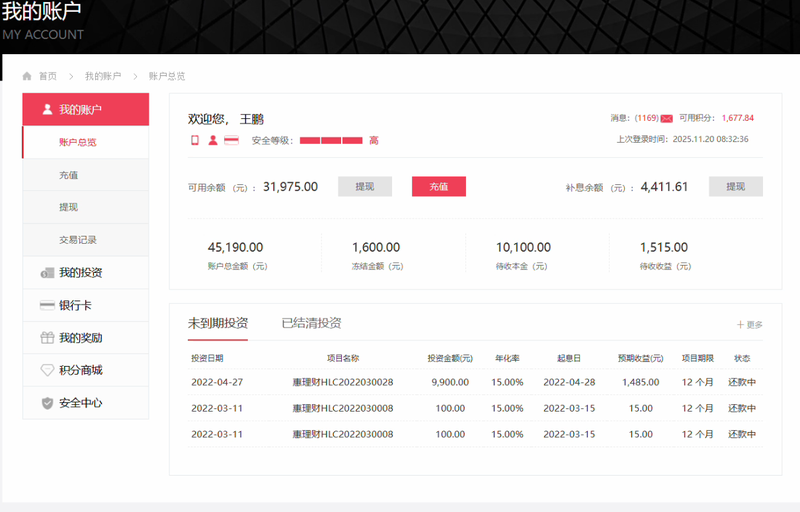The height and width of the screenshot is (512, 800).
Task: Switch to 未到期投资 tab
Action: [218, 323]
